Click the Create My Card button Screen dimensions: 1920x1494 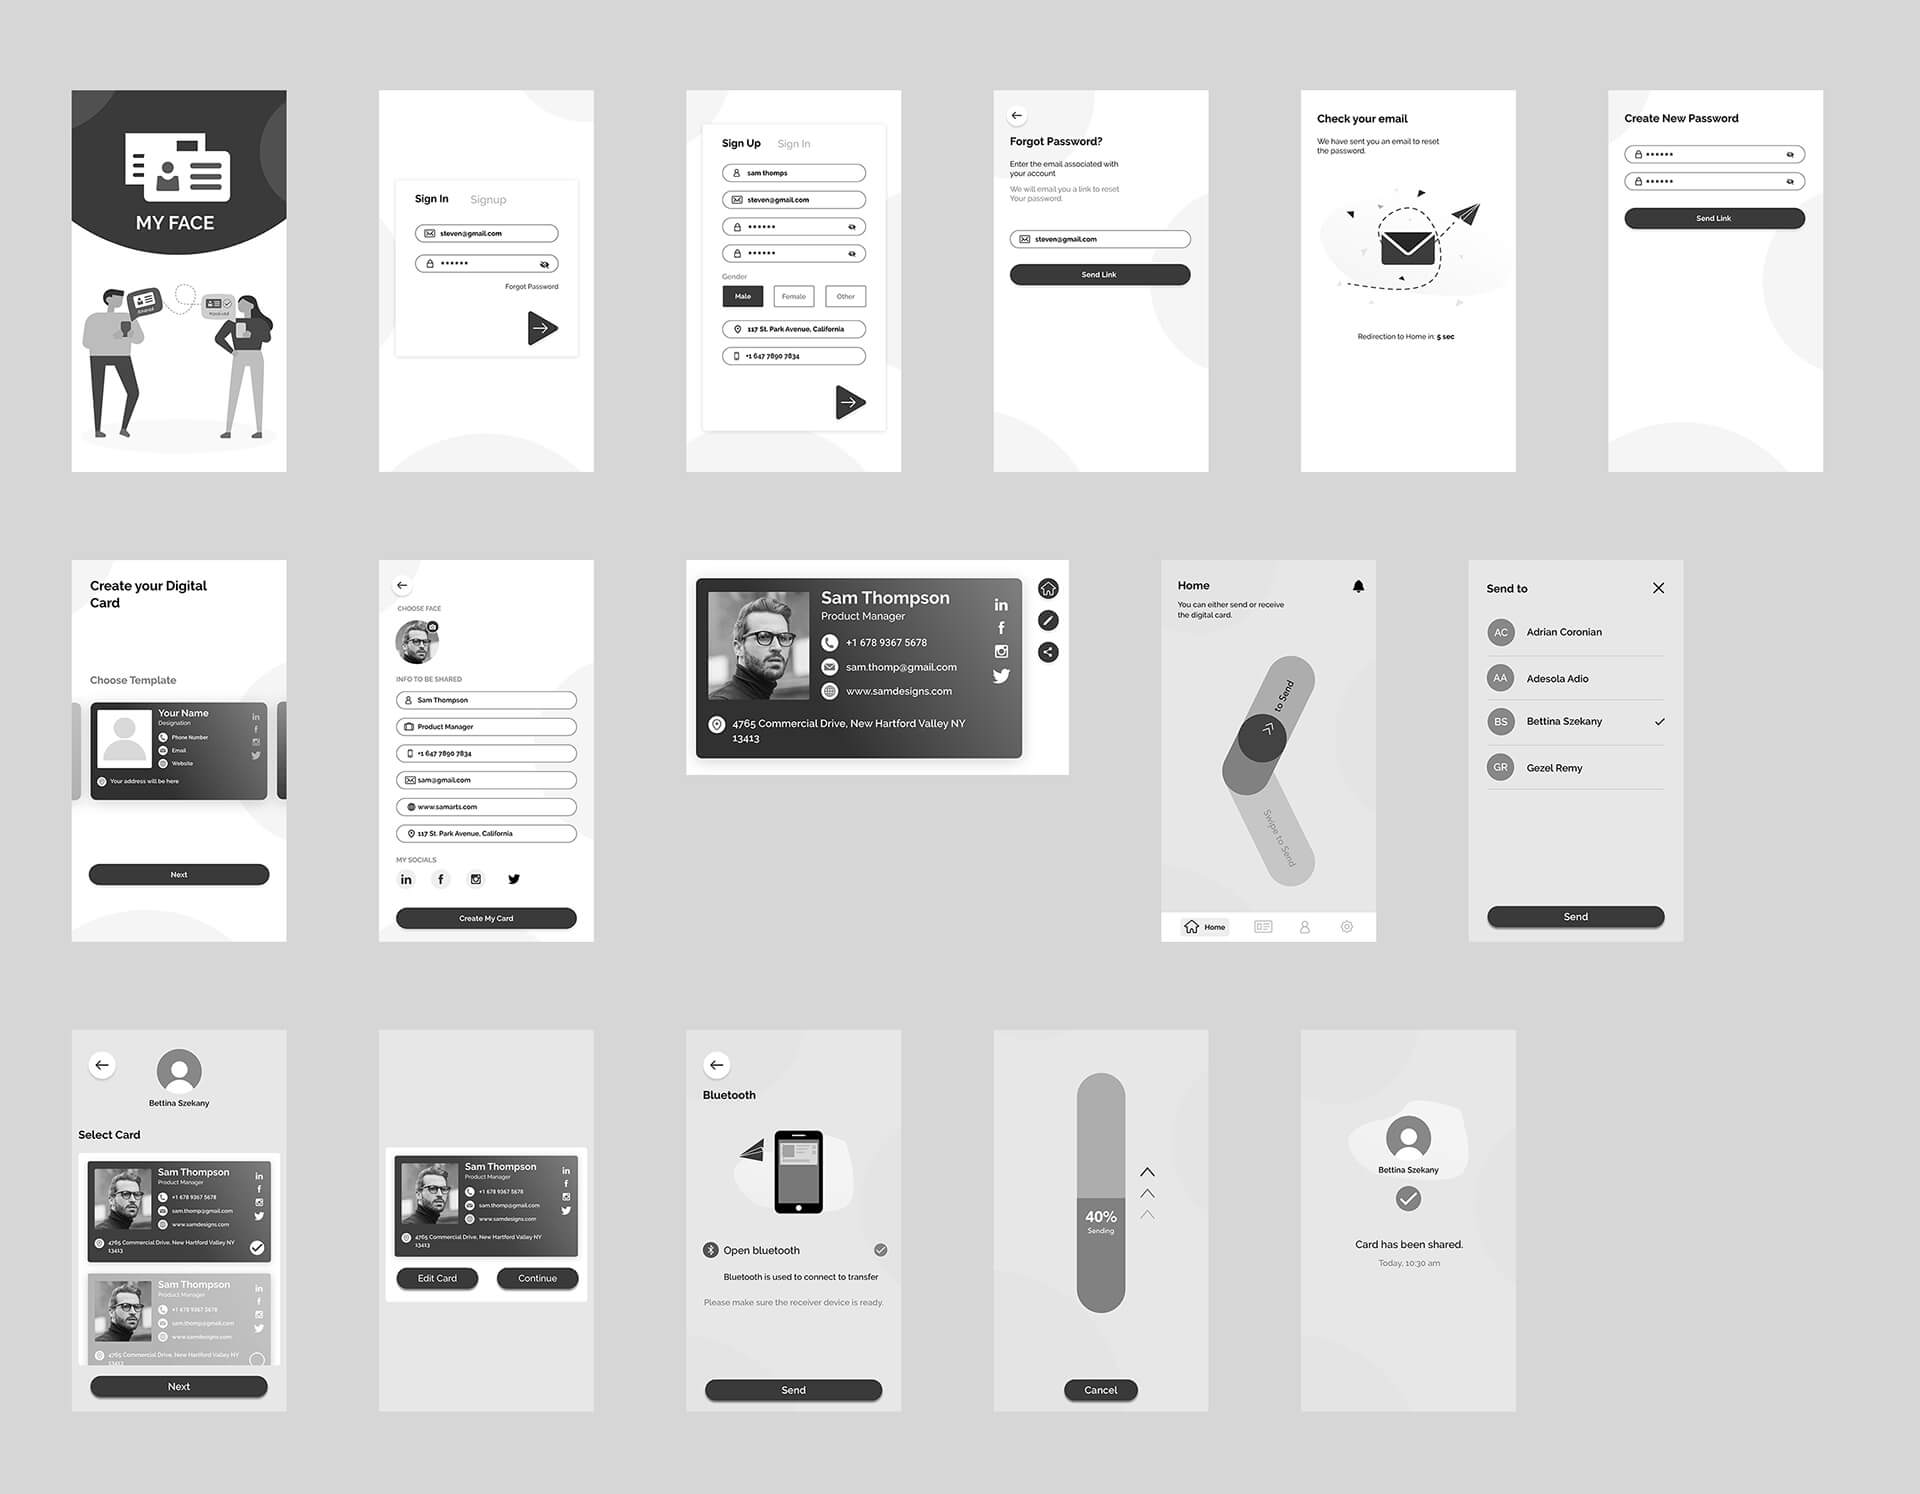485,919
